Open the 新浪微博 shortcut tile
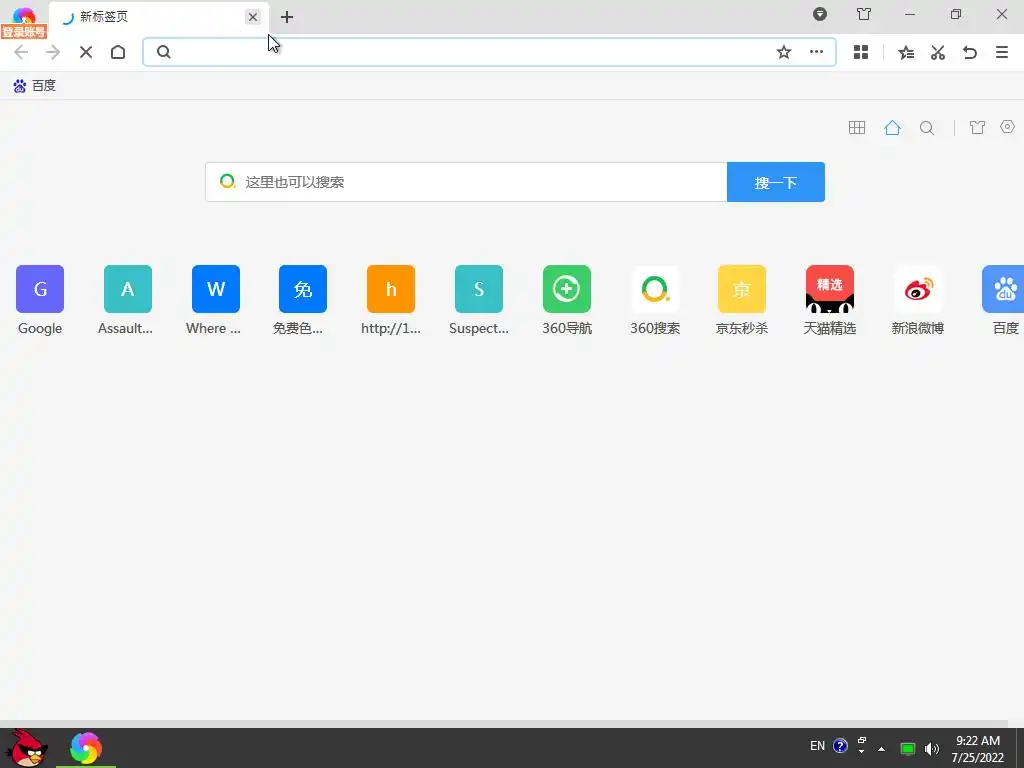Image resolution: width=1024 pixels, height=768 pixels. (x=918, y=300)
